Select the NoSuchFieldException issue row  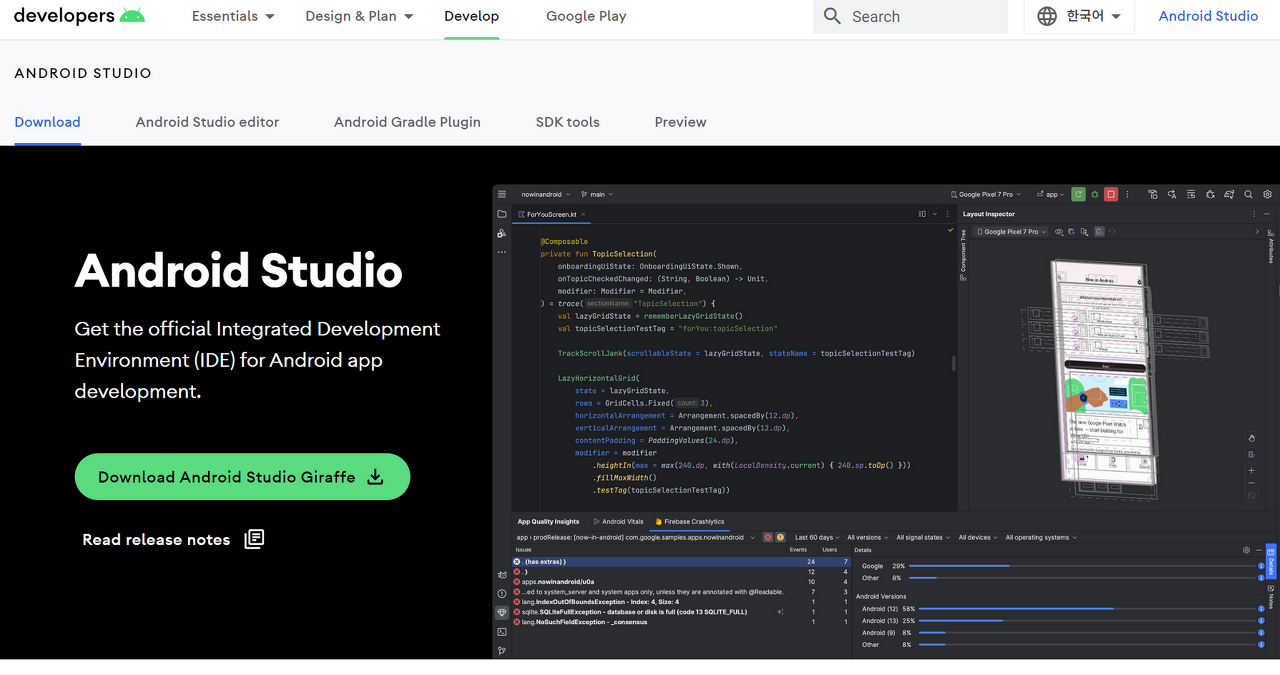680,622
